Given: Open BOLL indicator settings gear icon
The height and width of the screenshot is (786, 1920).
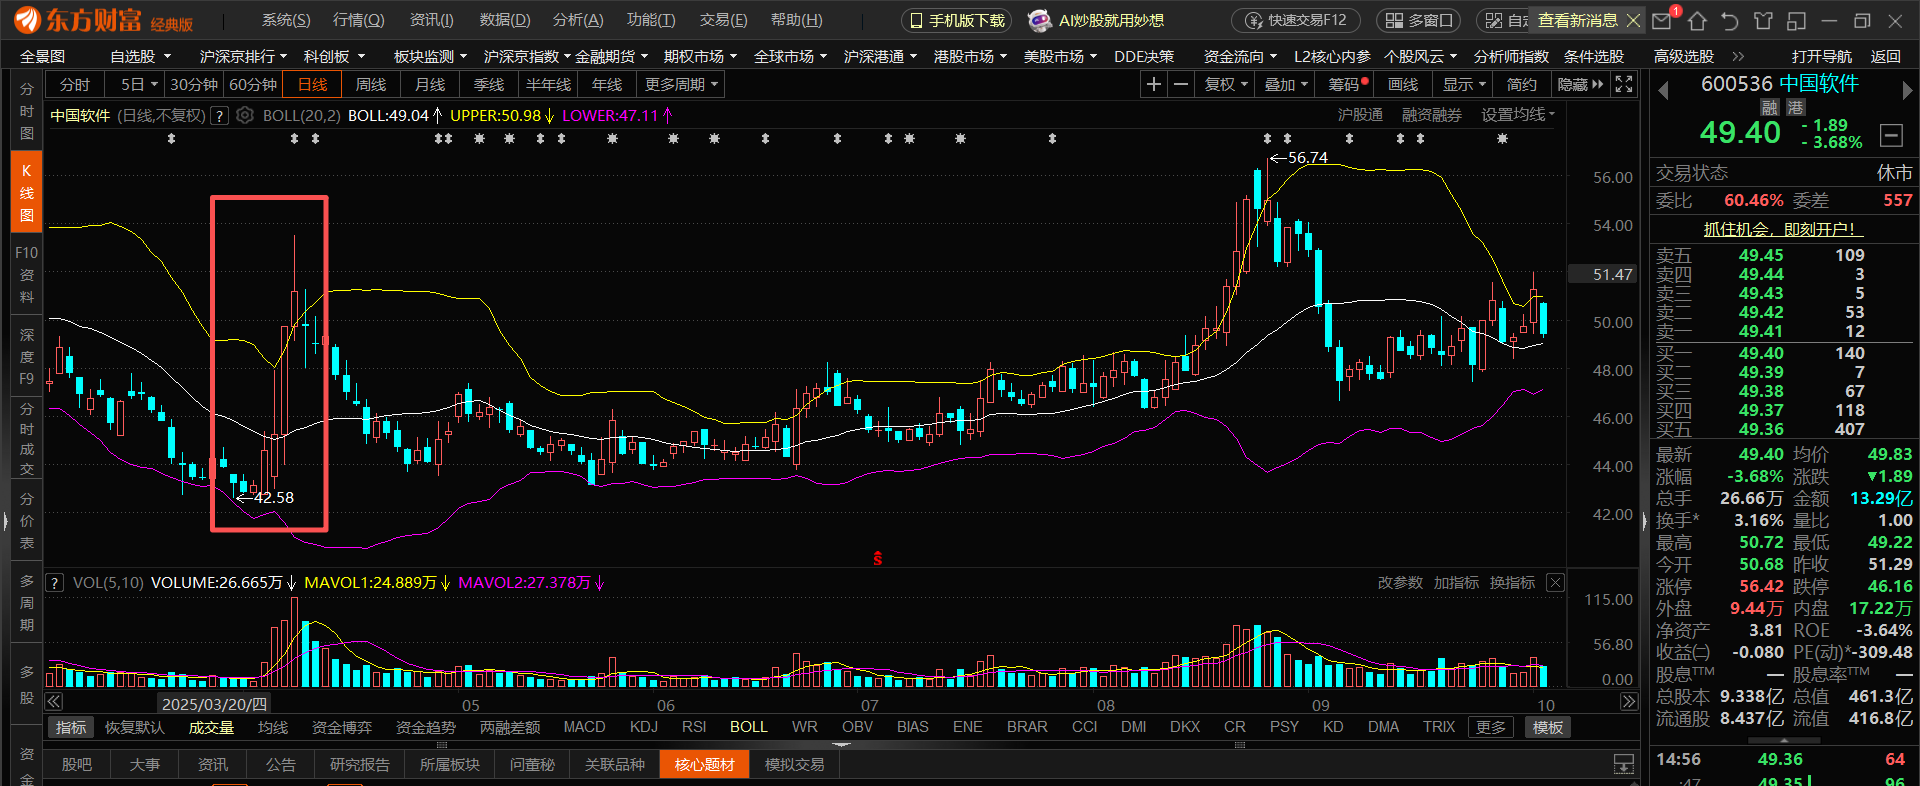Looking at the screenshot, I should click(x=245, y=116).
